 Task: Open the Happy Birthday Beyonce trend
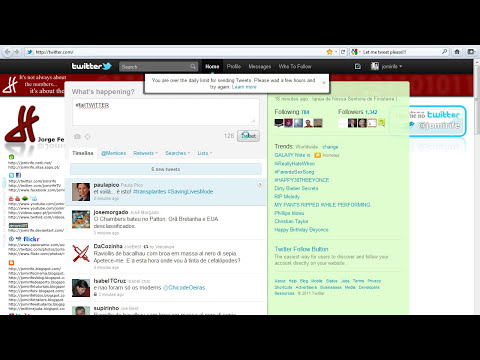pos(301,229)
